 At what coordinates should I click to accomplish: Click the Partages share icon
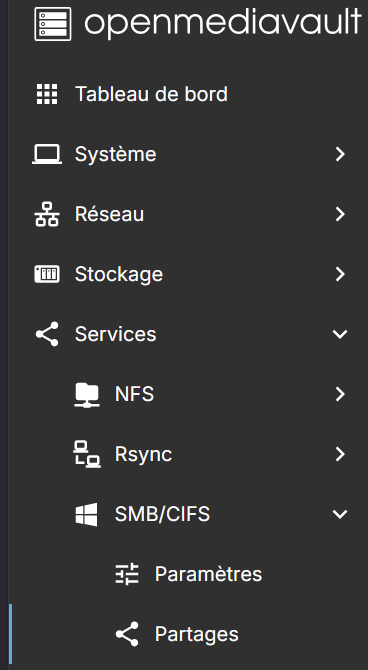tap(127, 634)
